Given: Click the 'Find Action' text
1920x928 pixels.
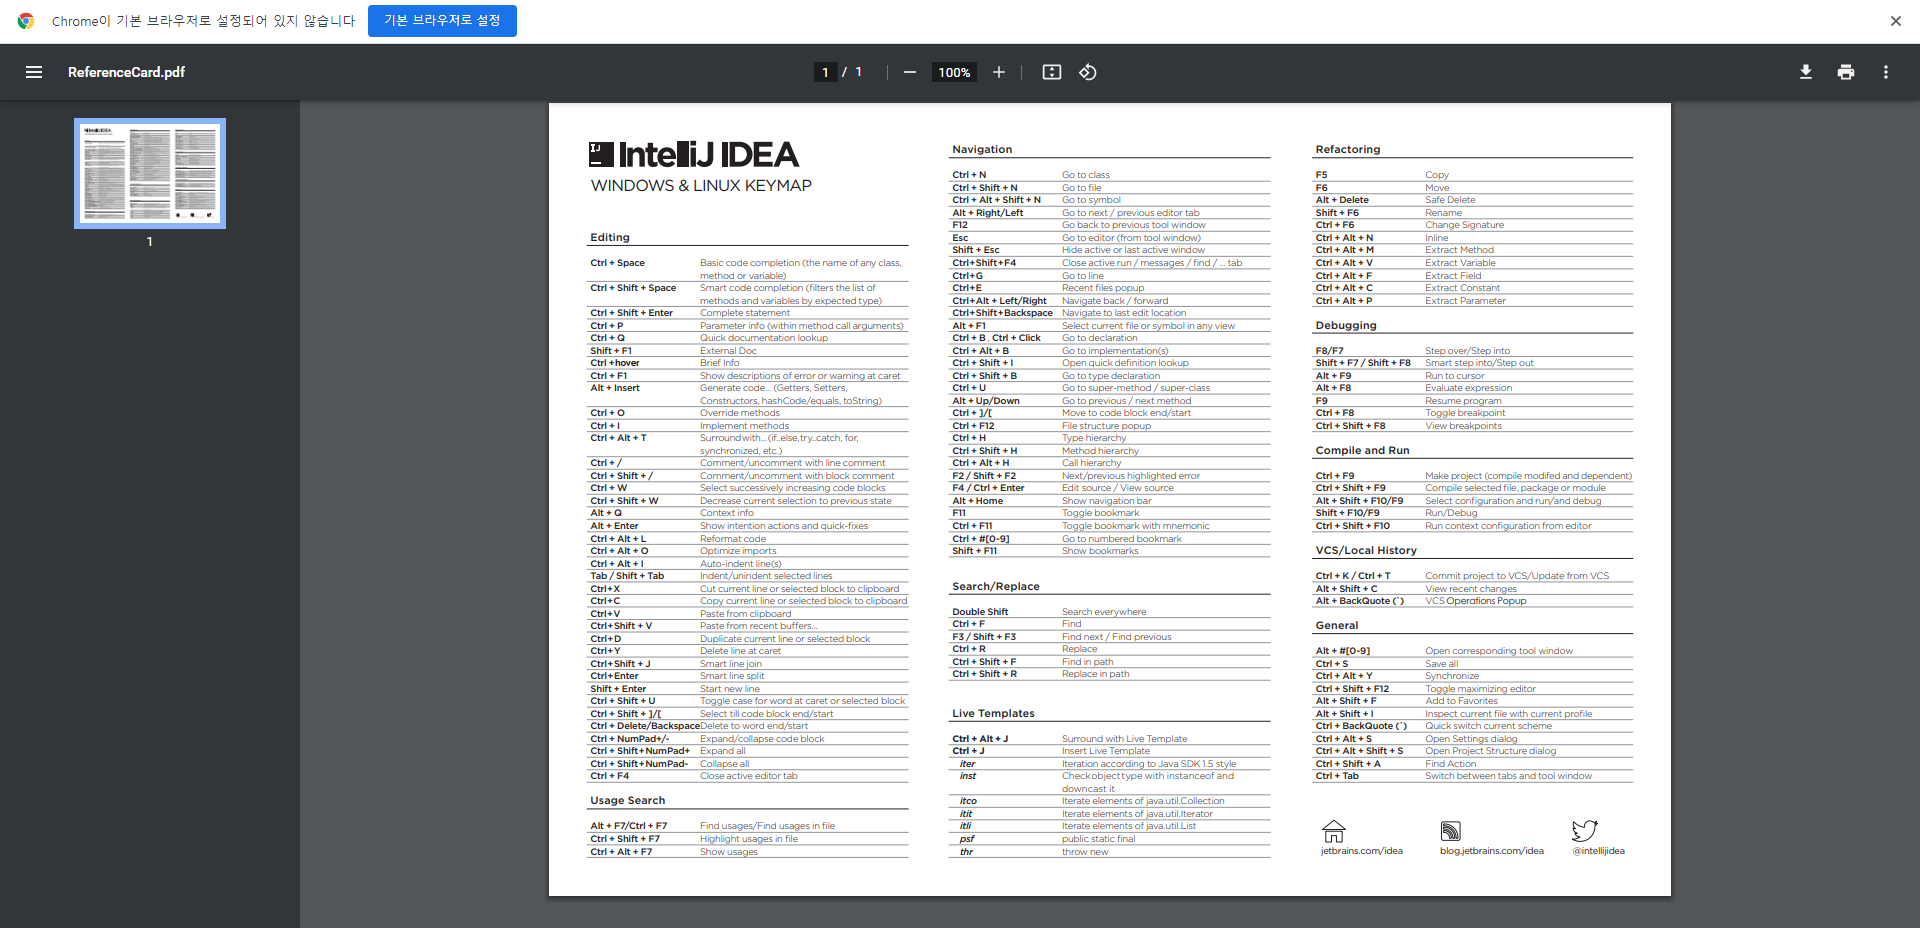Looking at the screenshot, I should 1450,764.
